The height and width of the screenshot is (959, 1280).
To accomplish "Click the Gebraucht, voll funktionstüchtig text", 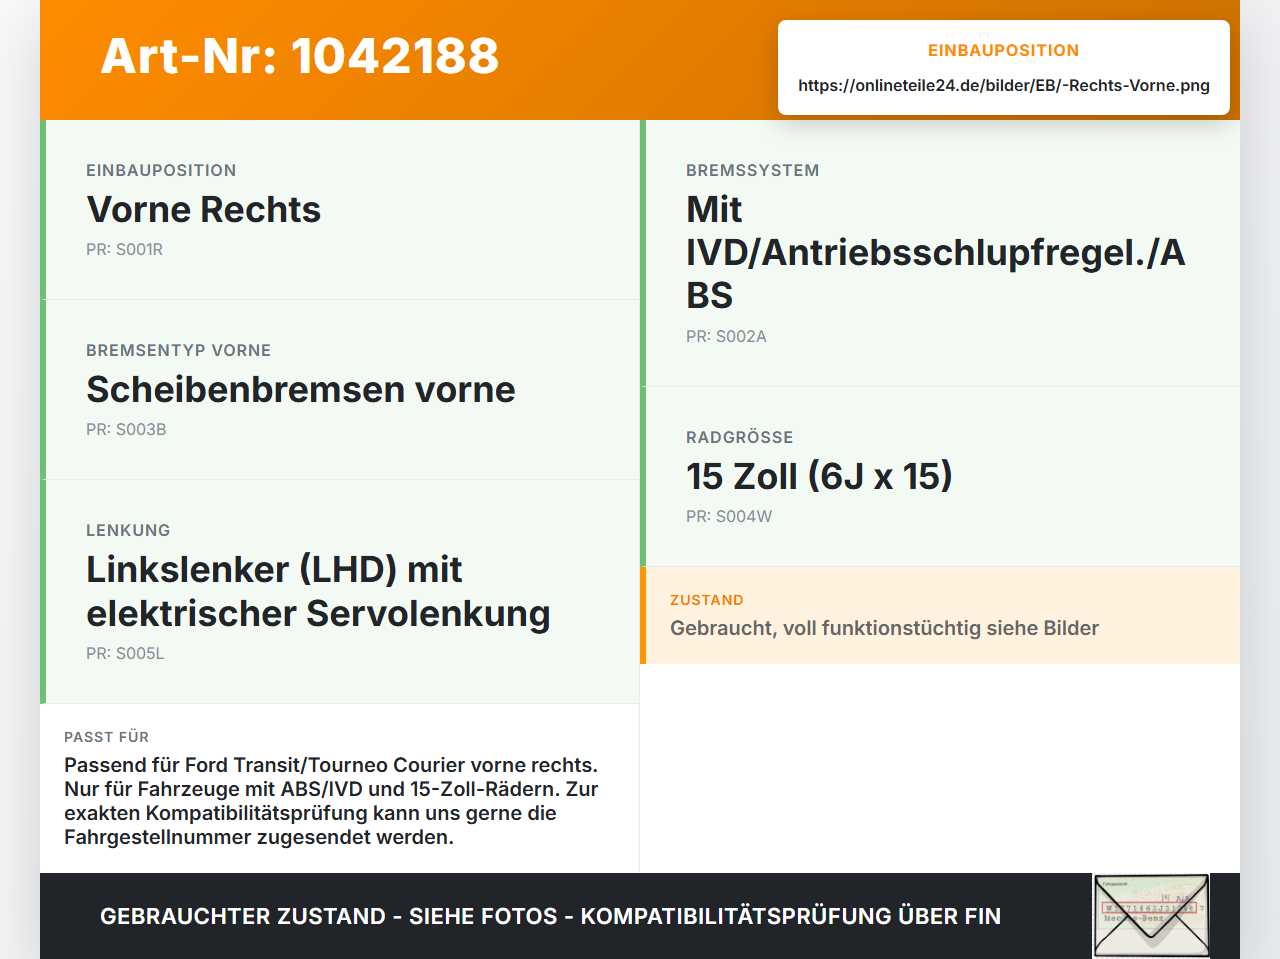I will point(884,628).
